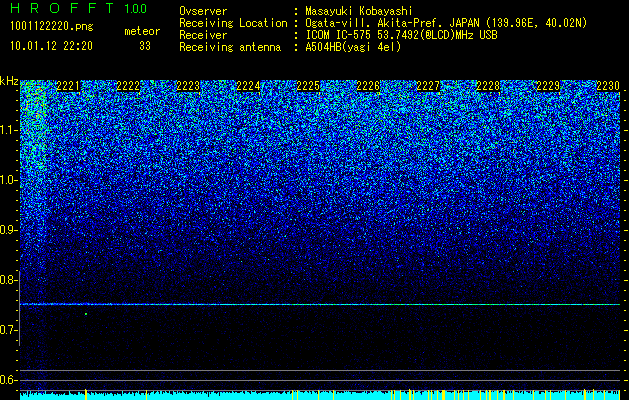Screen dimensions: 629x400
Task: Select the ICOM IC-575 receiver details
Action: (x=401, y=35)
